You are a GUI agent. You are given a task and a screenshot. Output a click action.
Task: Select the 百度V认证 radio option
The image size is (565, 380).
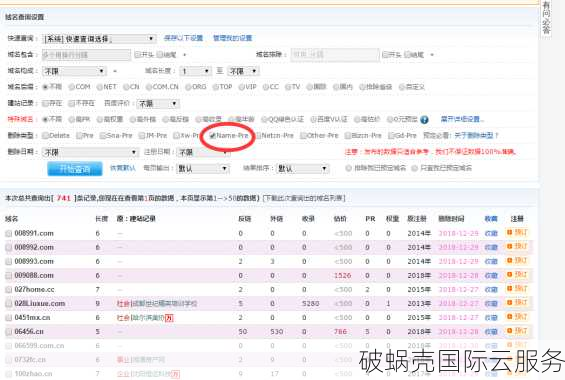tap(313, 120)
